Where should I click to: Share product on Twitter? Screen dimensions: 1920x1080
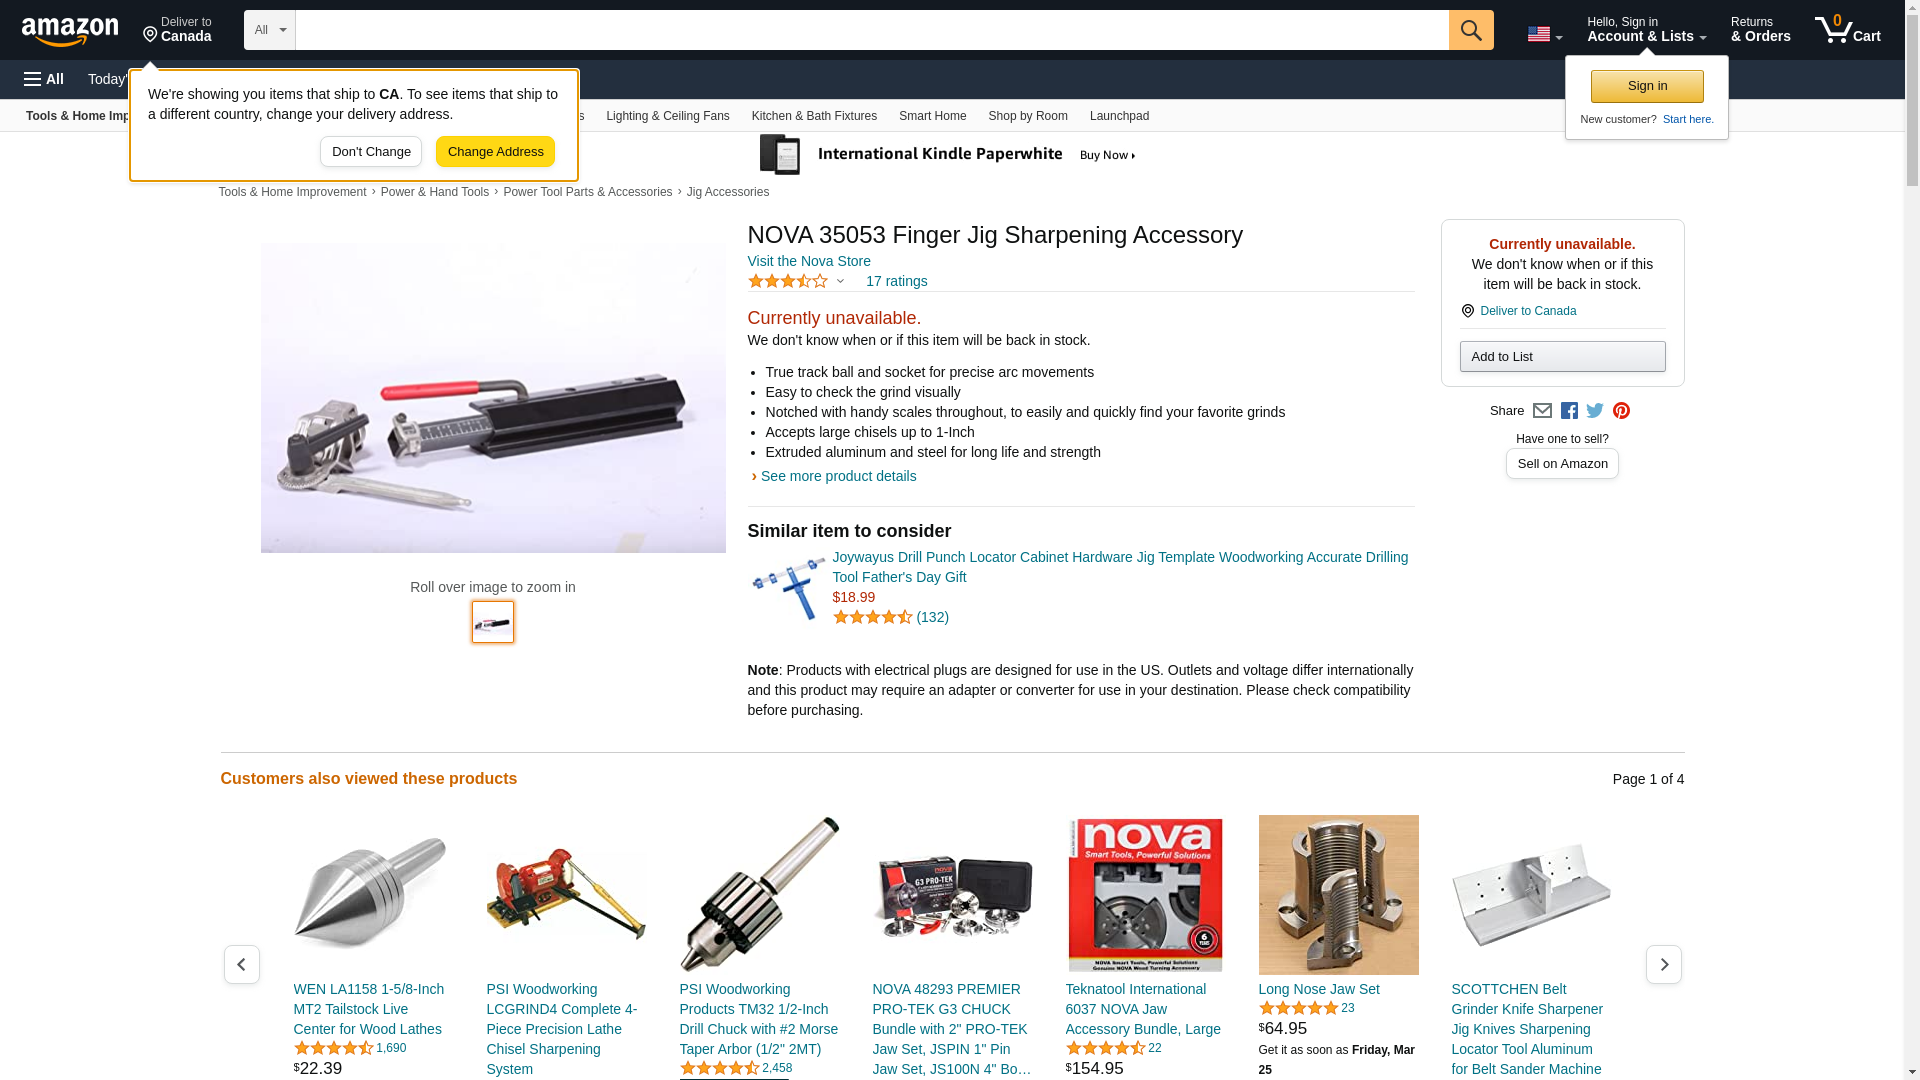pos(1595,411)
